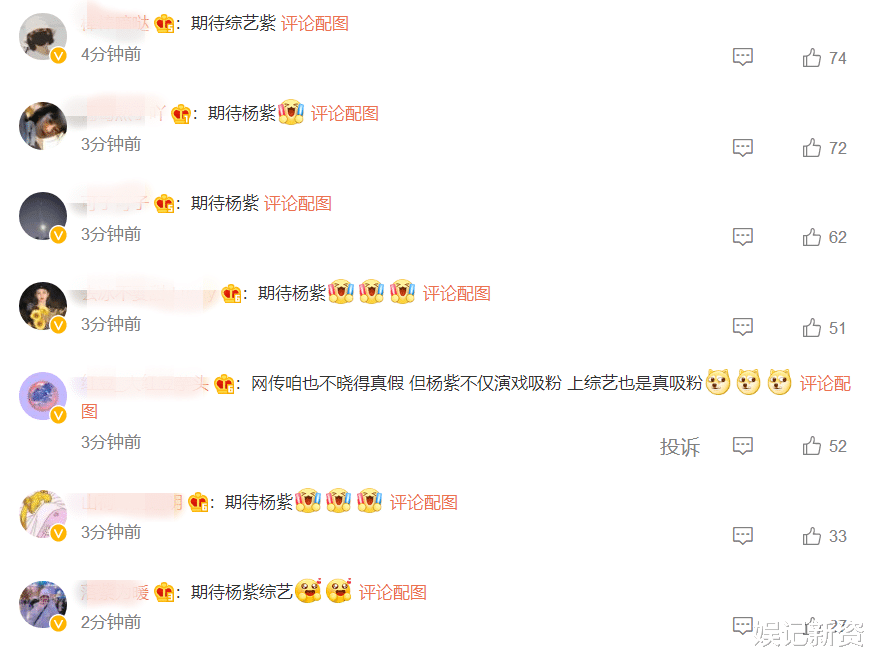Open 评论配图 beside 期待杨紫综艺
Screen dimensions: 879x667
coord(392,592)
